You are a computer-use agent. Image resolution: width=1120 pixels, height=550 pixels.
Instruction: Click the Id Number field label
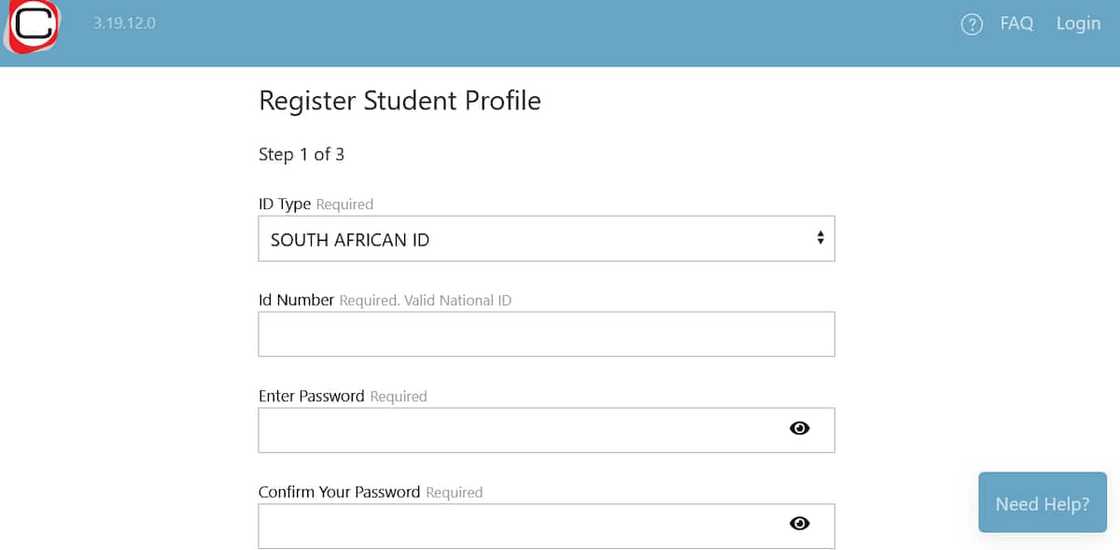point(296,300)
